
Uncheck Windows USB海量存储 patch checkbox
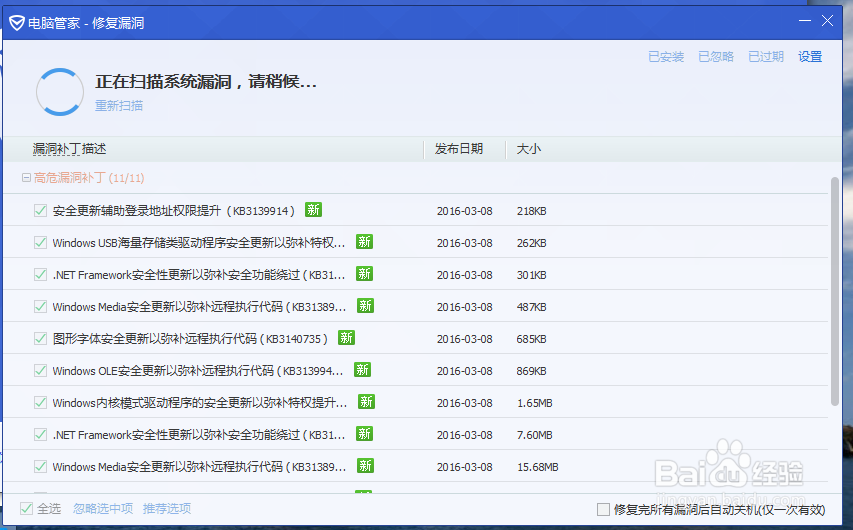tap(40, 243)
